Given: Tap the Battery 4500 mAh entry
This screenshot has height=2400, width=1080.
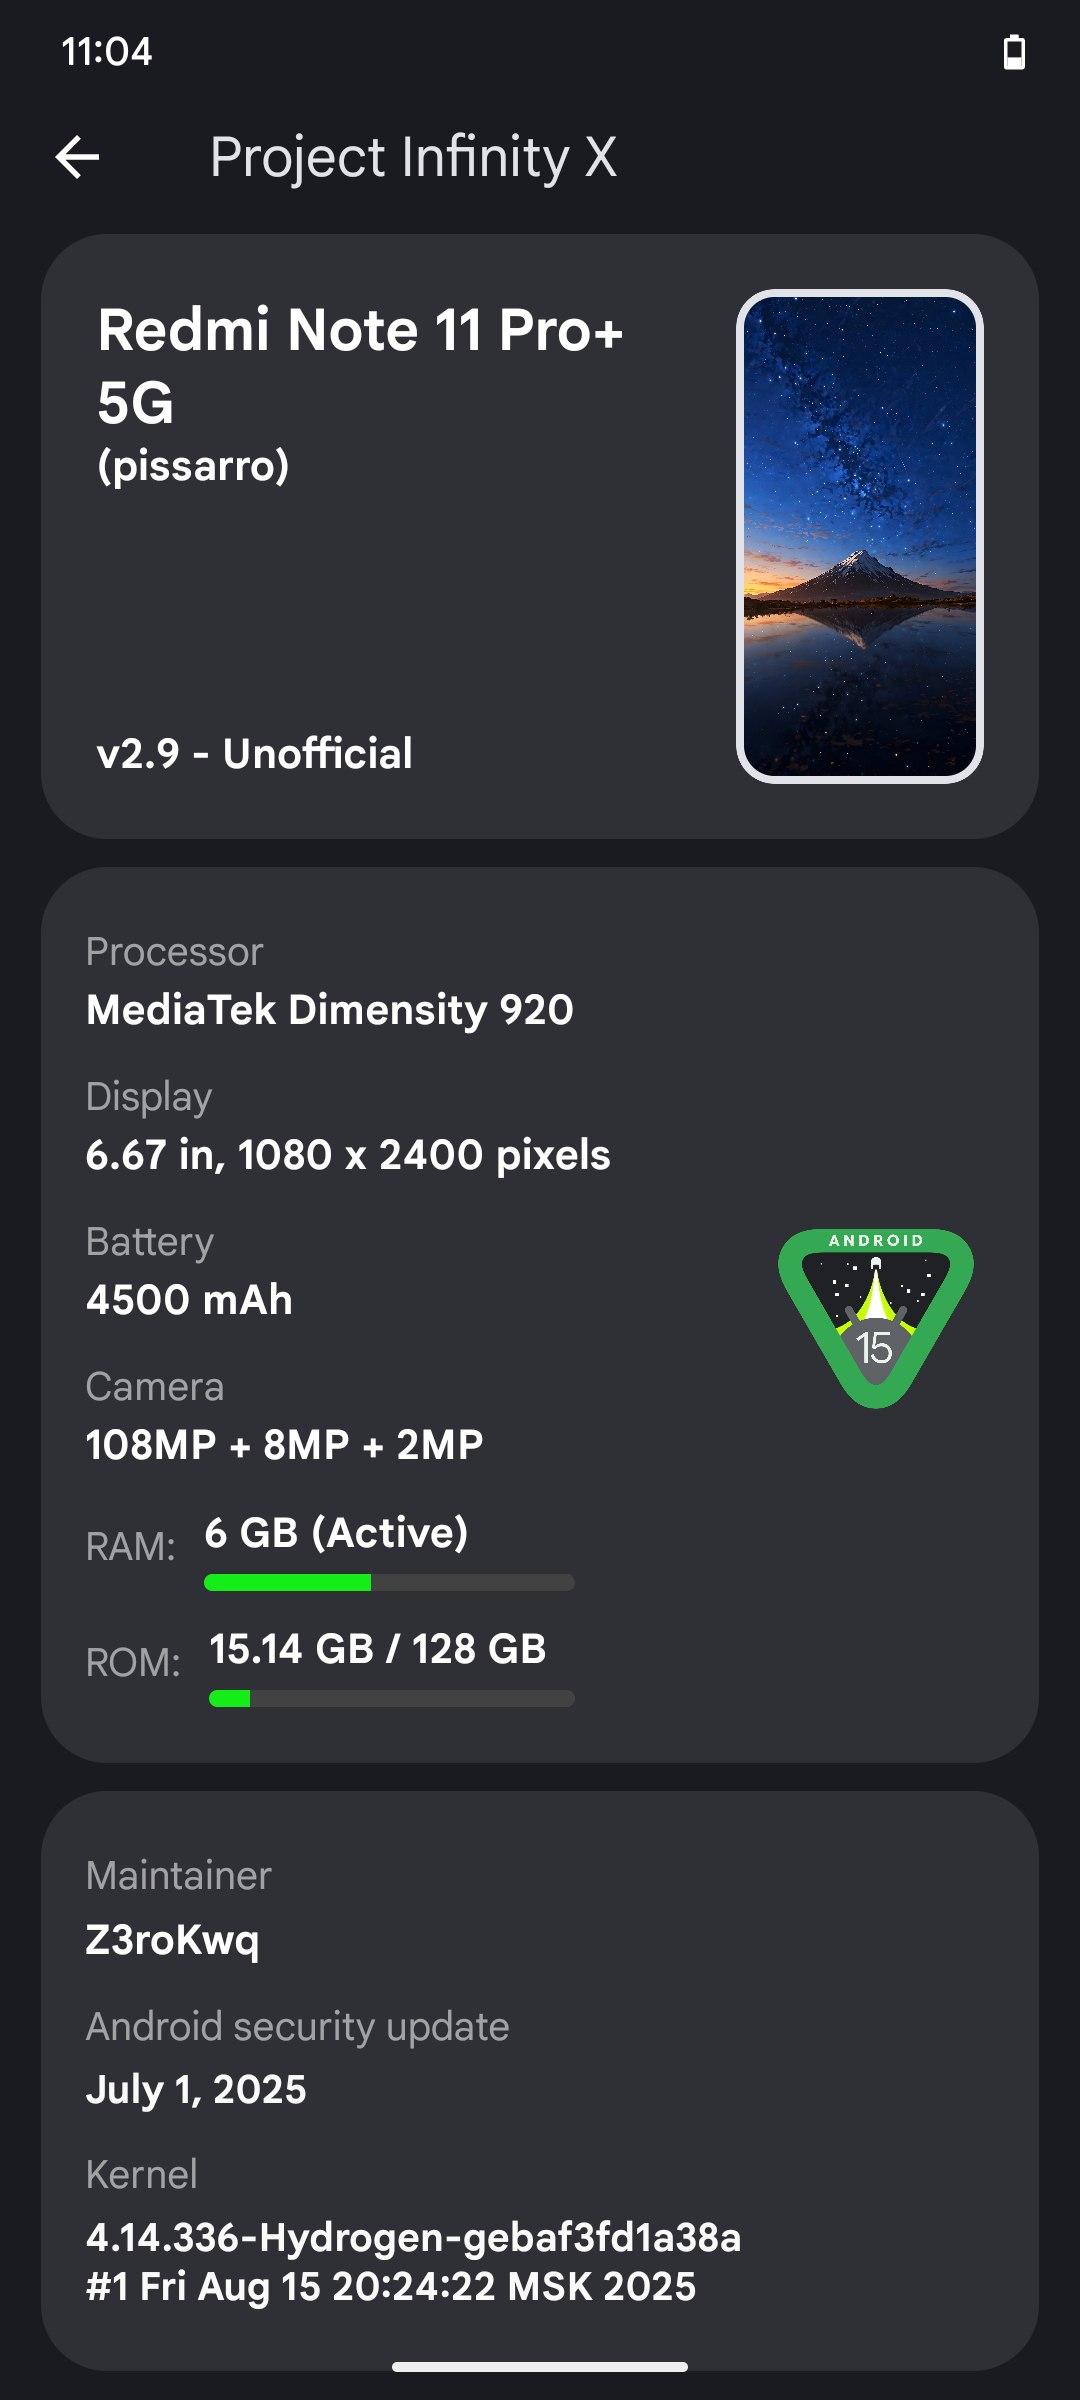Looking at the screenshot, I should [x=189, y=1272].
